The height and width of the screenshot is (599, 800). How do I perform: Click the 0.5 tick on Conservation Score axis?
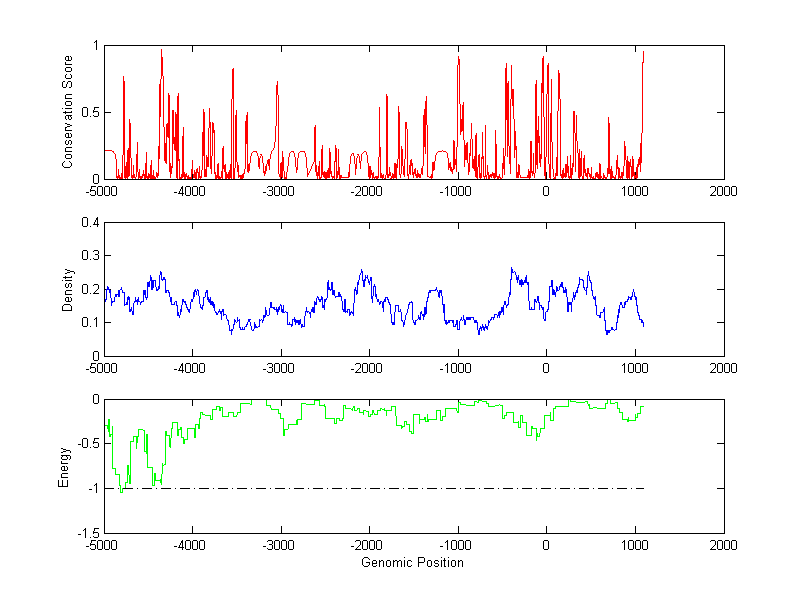tap(89, 112)
